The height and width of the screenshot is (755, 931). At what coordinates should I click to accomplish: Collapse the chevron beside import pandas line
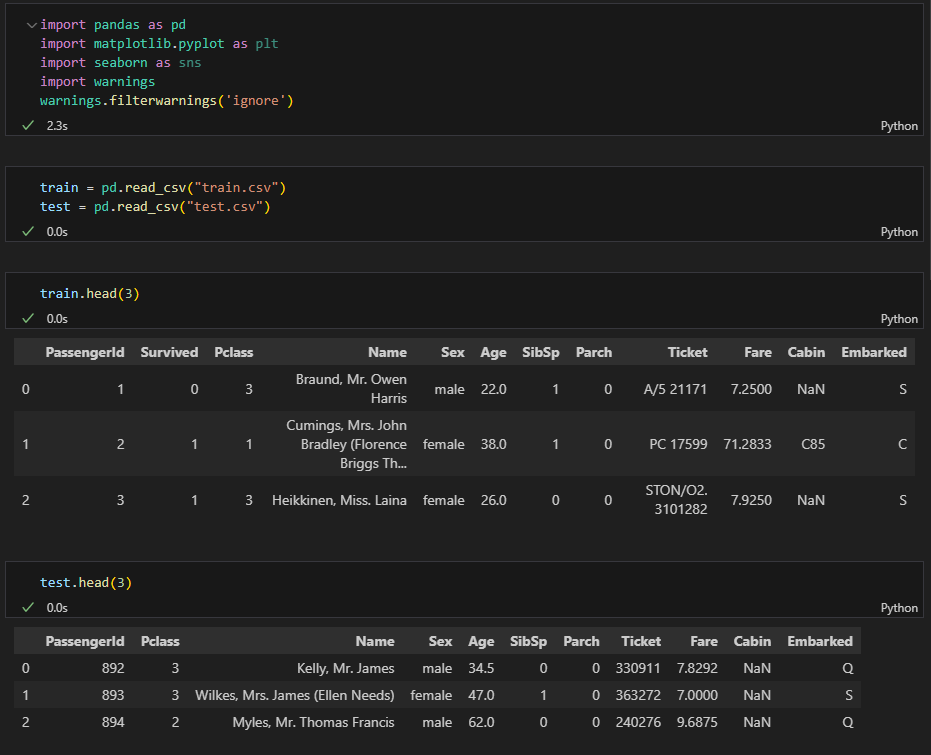tap(32, 25)
